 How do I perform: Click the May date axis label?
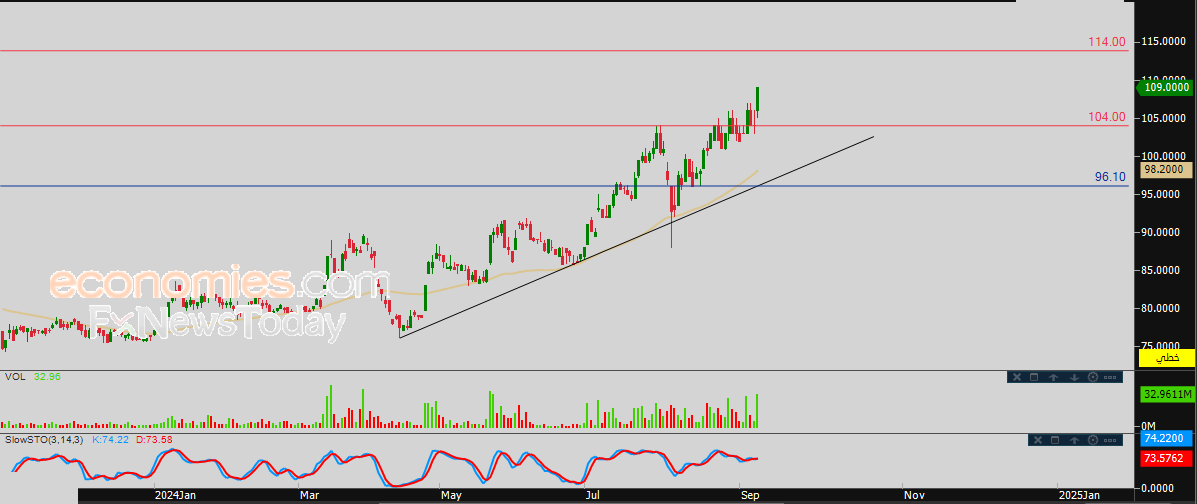coord(451,495)
